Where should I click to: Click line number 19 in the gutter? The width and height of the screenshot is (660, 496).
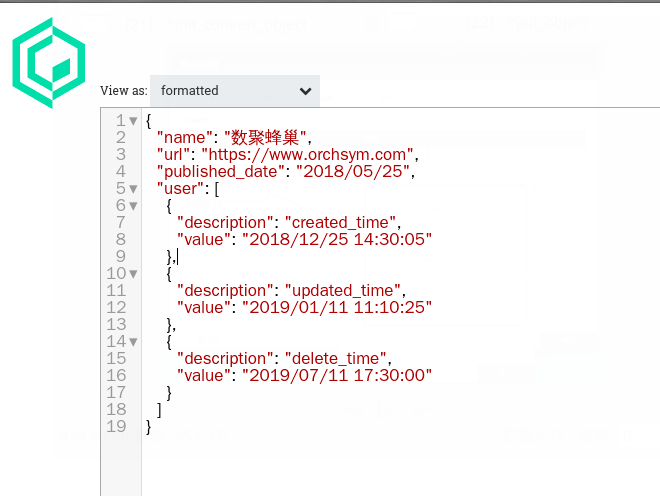115,427
